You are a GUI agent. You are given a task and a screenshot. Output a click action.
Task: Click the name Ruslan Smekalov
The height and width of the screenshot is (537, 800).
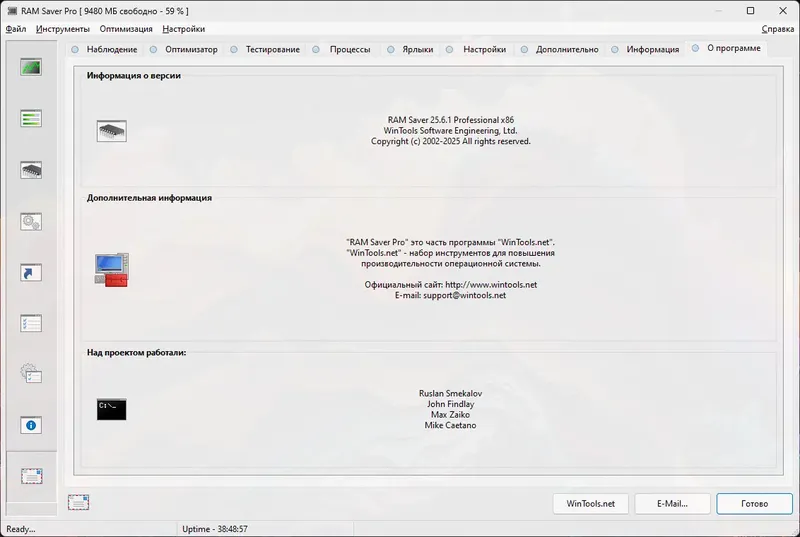coord(450,393)
